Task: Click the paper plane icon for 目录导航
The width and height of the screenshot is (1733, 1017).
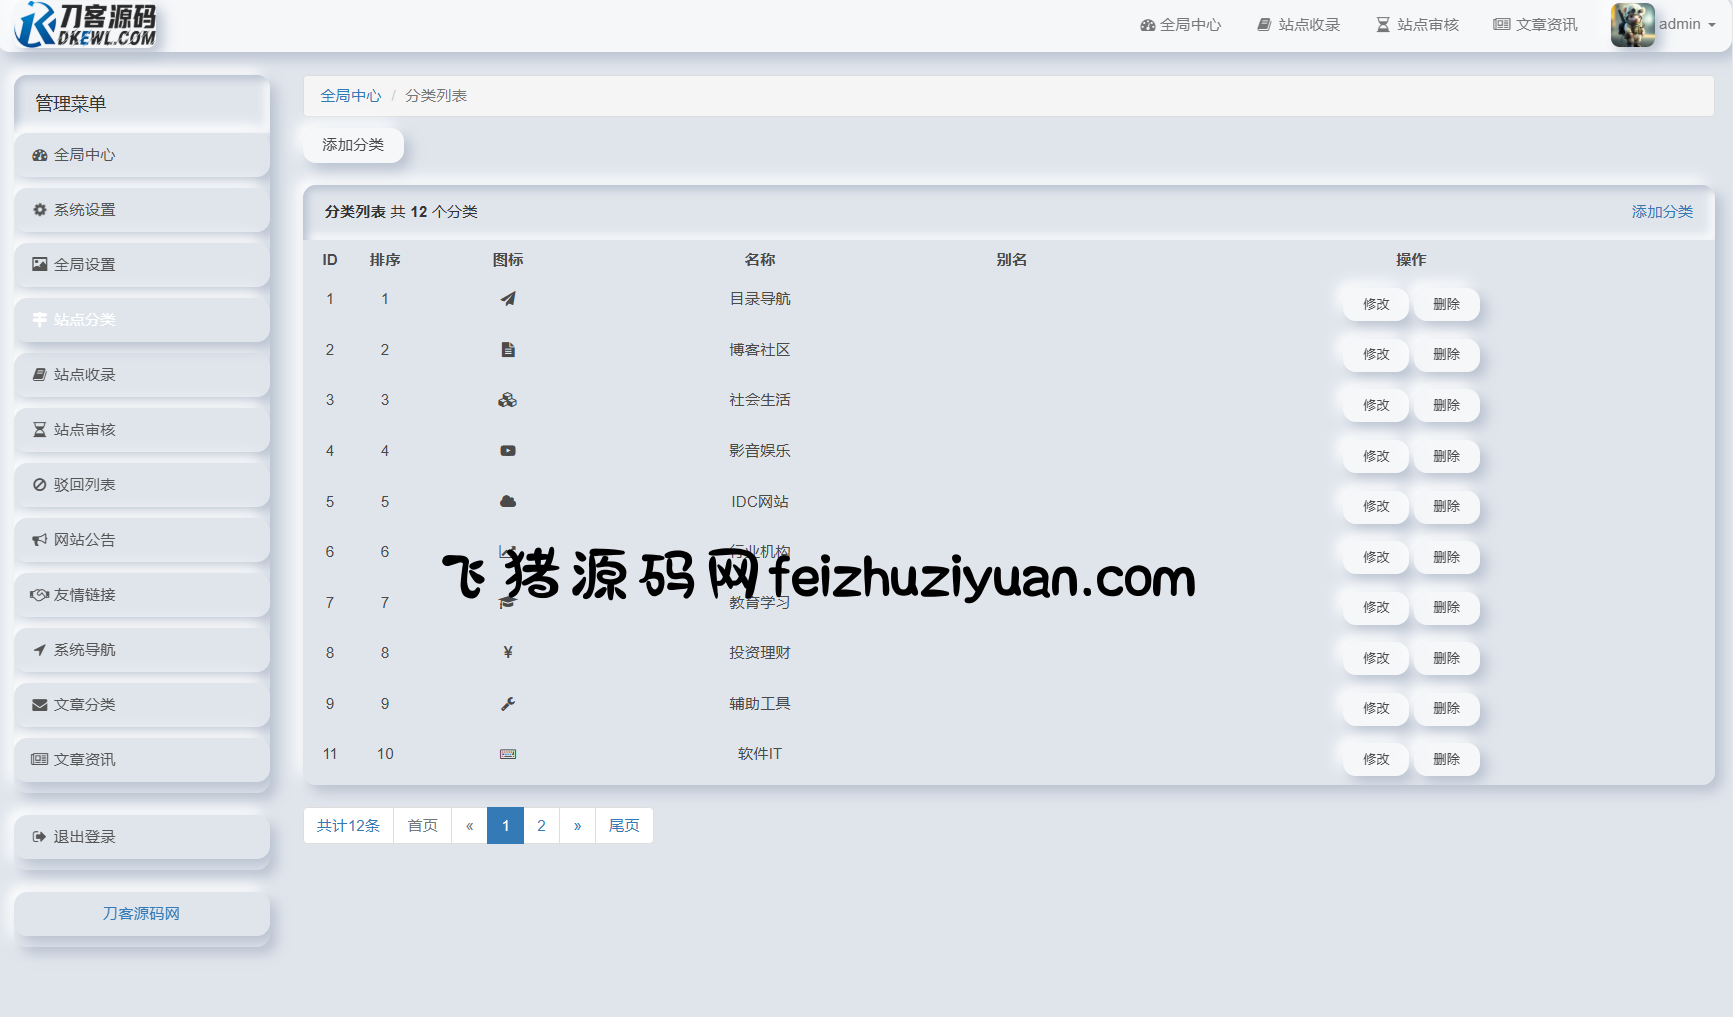Action: click(x=508, y=299)
